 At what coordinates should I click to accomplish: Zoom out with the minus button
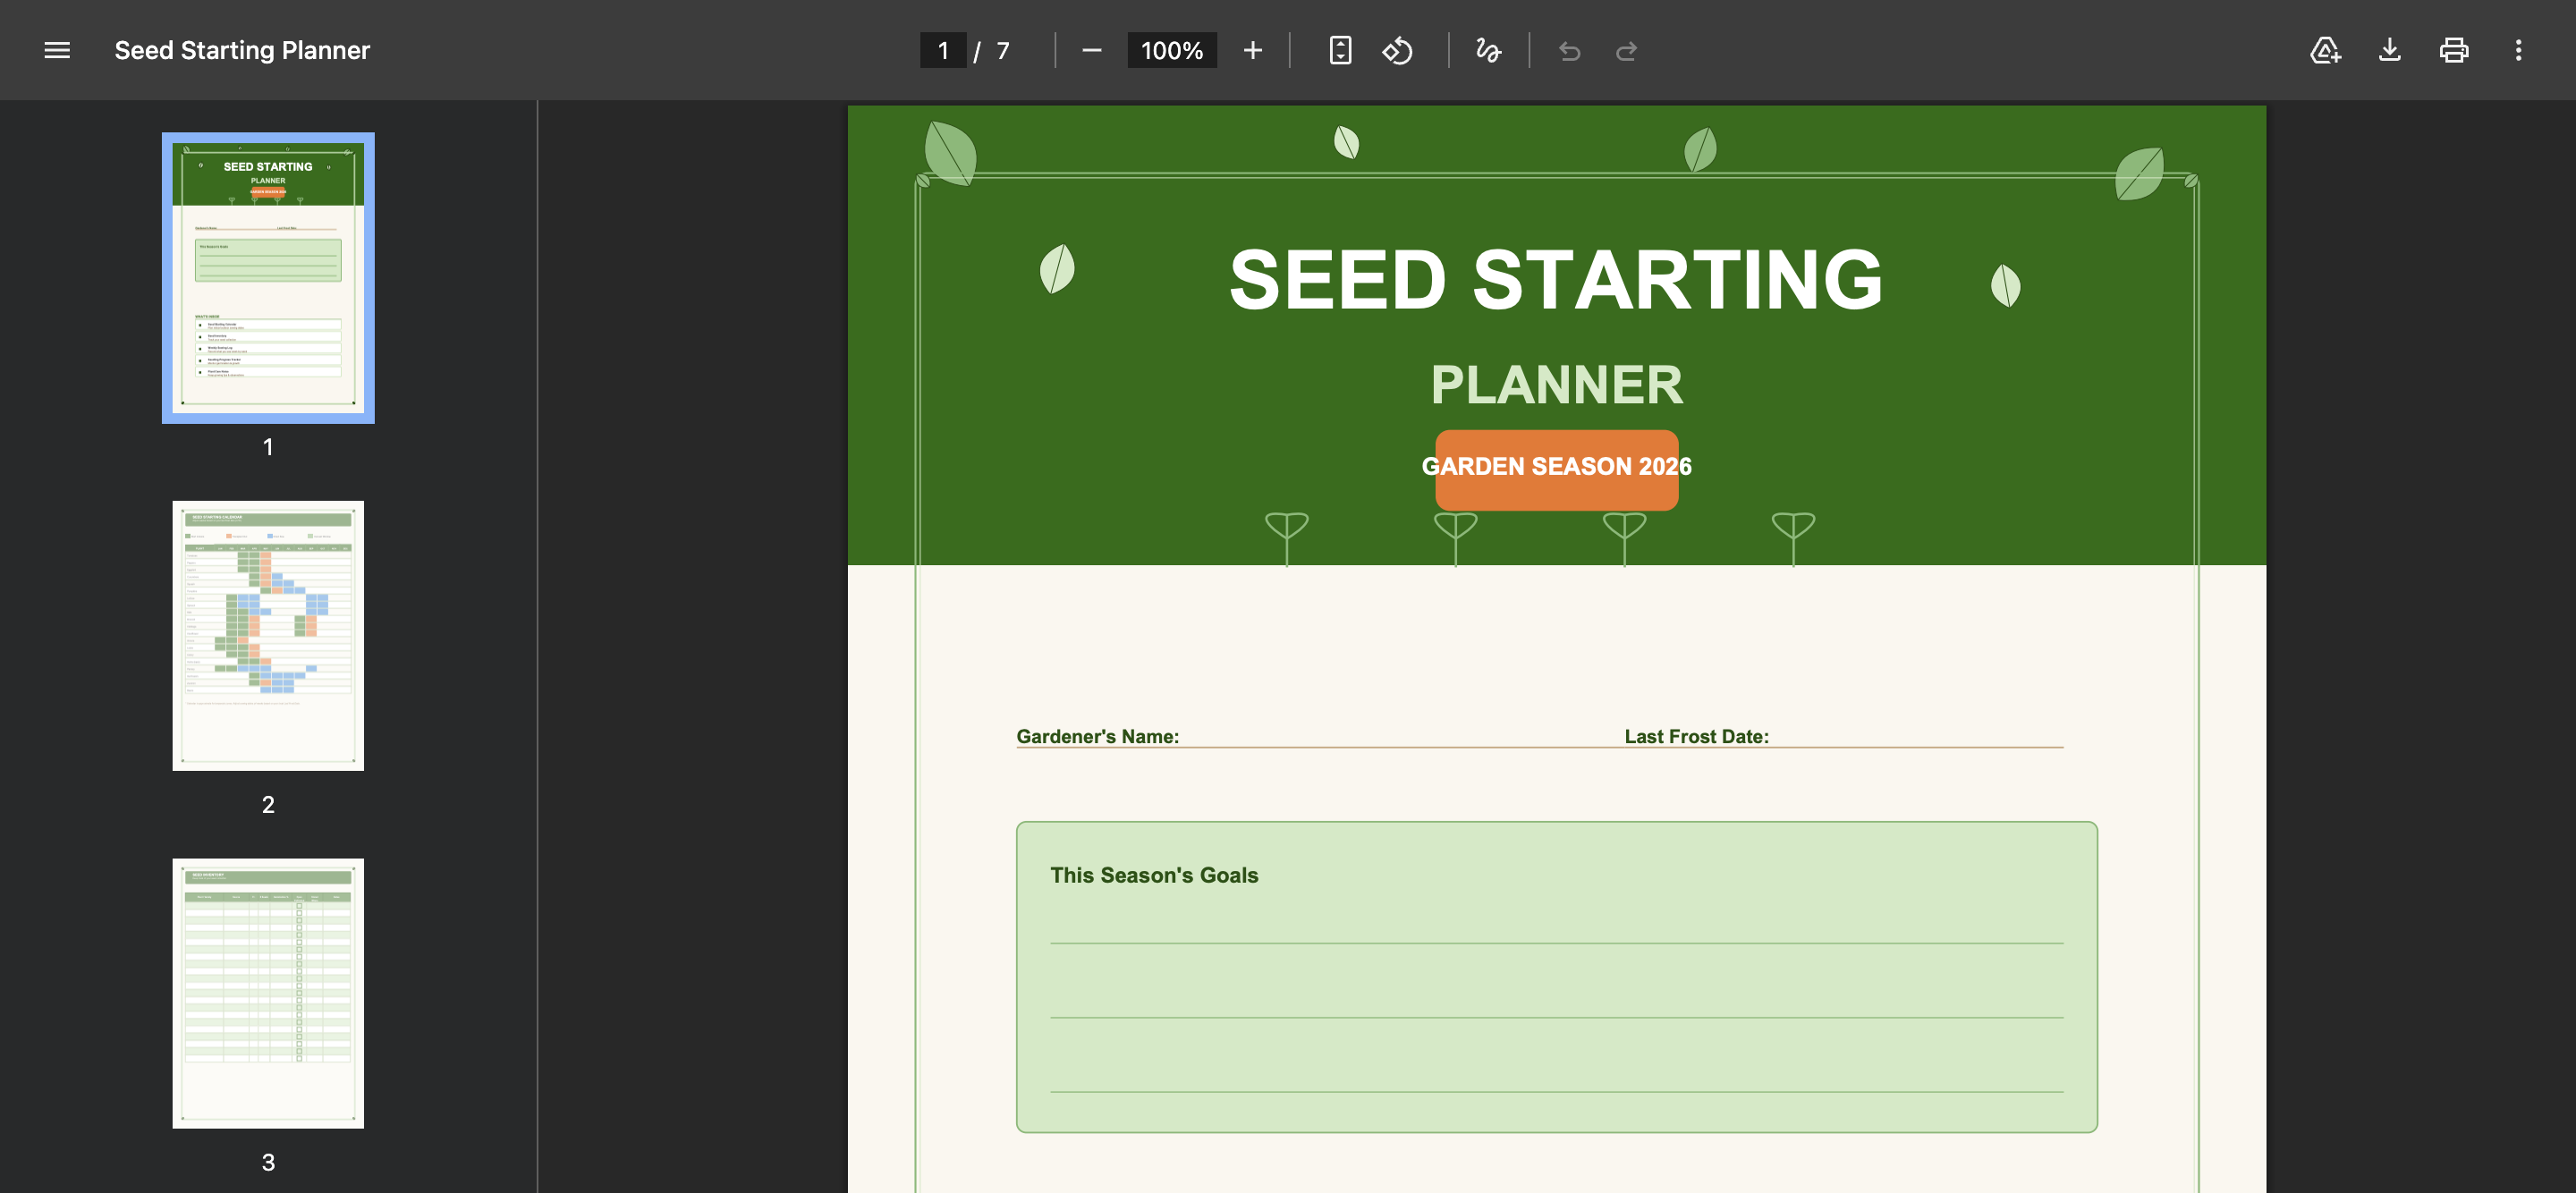(x=1092, y=50)
